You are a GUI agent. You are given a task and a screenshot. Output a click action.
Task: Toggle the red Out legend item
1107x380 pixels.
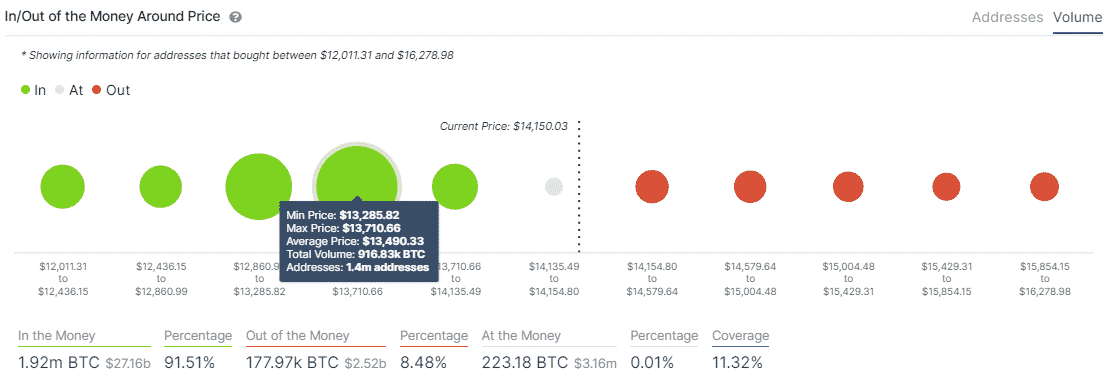click(111, 90)
